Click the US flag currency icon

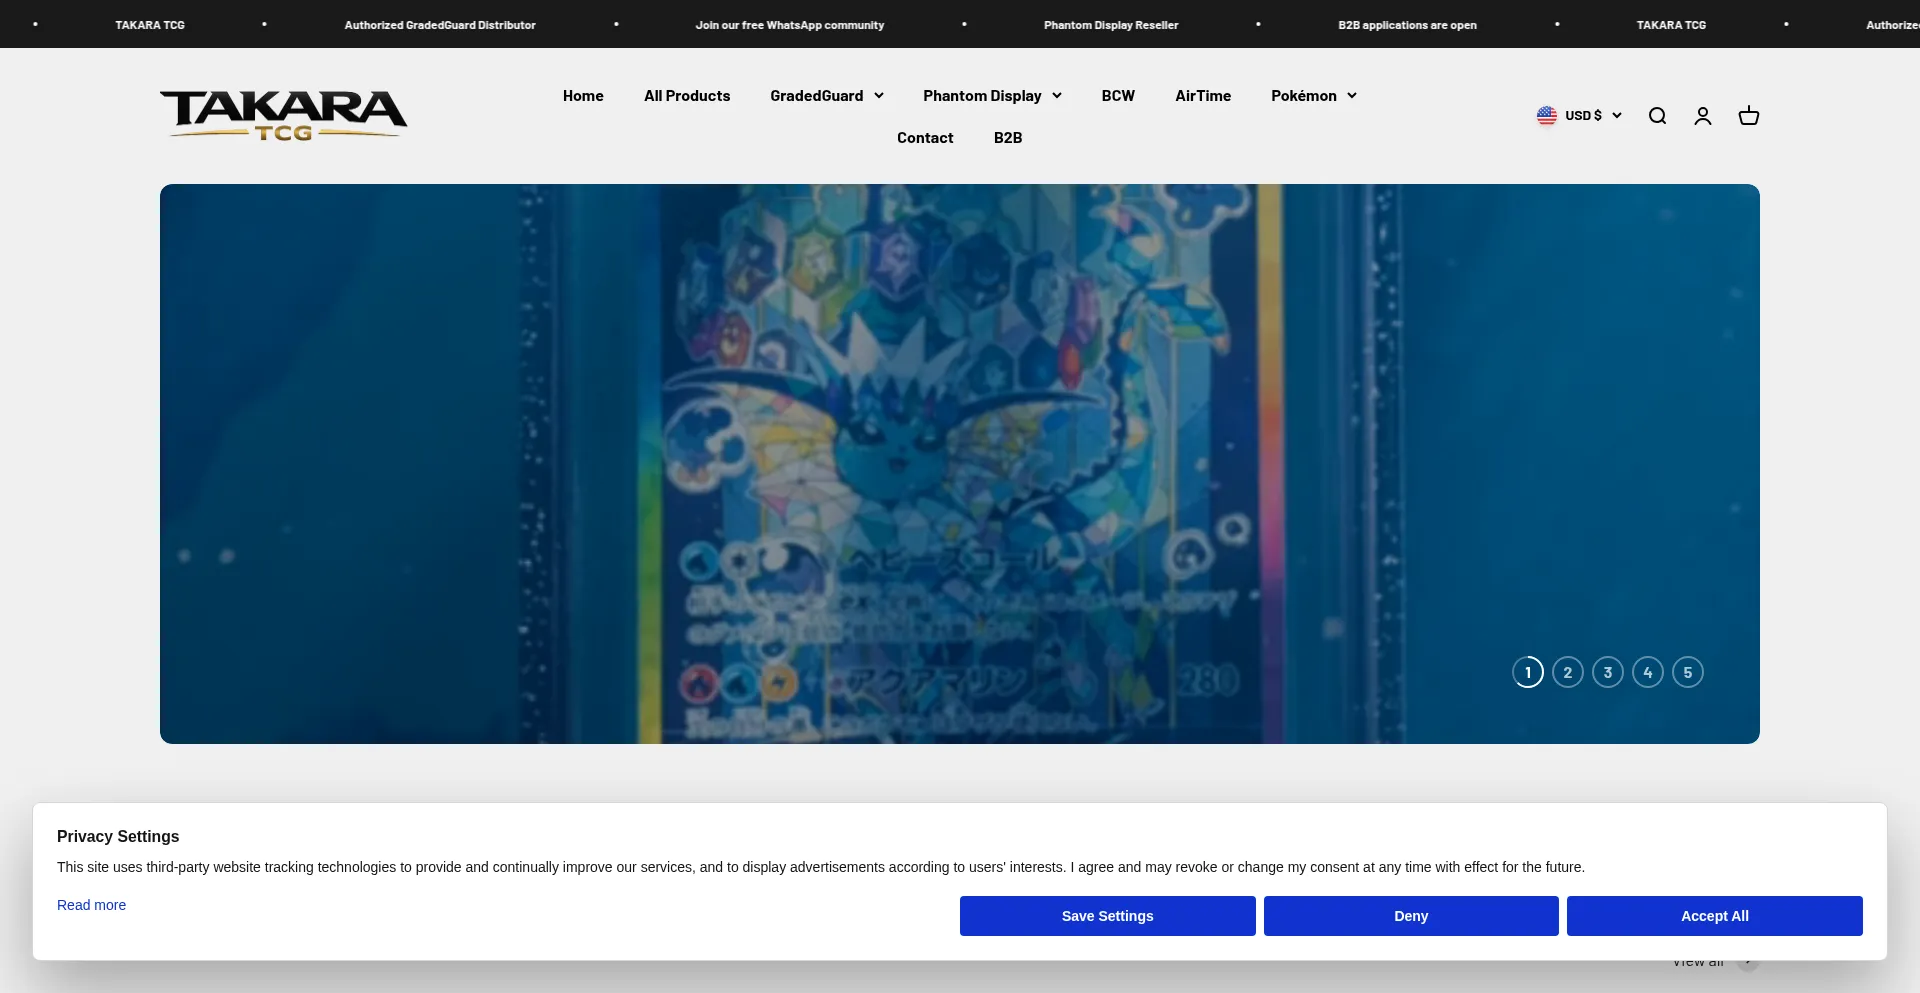coord(1547,116)
